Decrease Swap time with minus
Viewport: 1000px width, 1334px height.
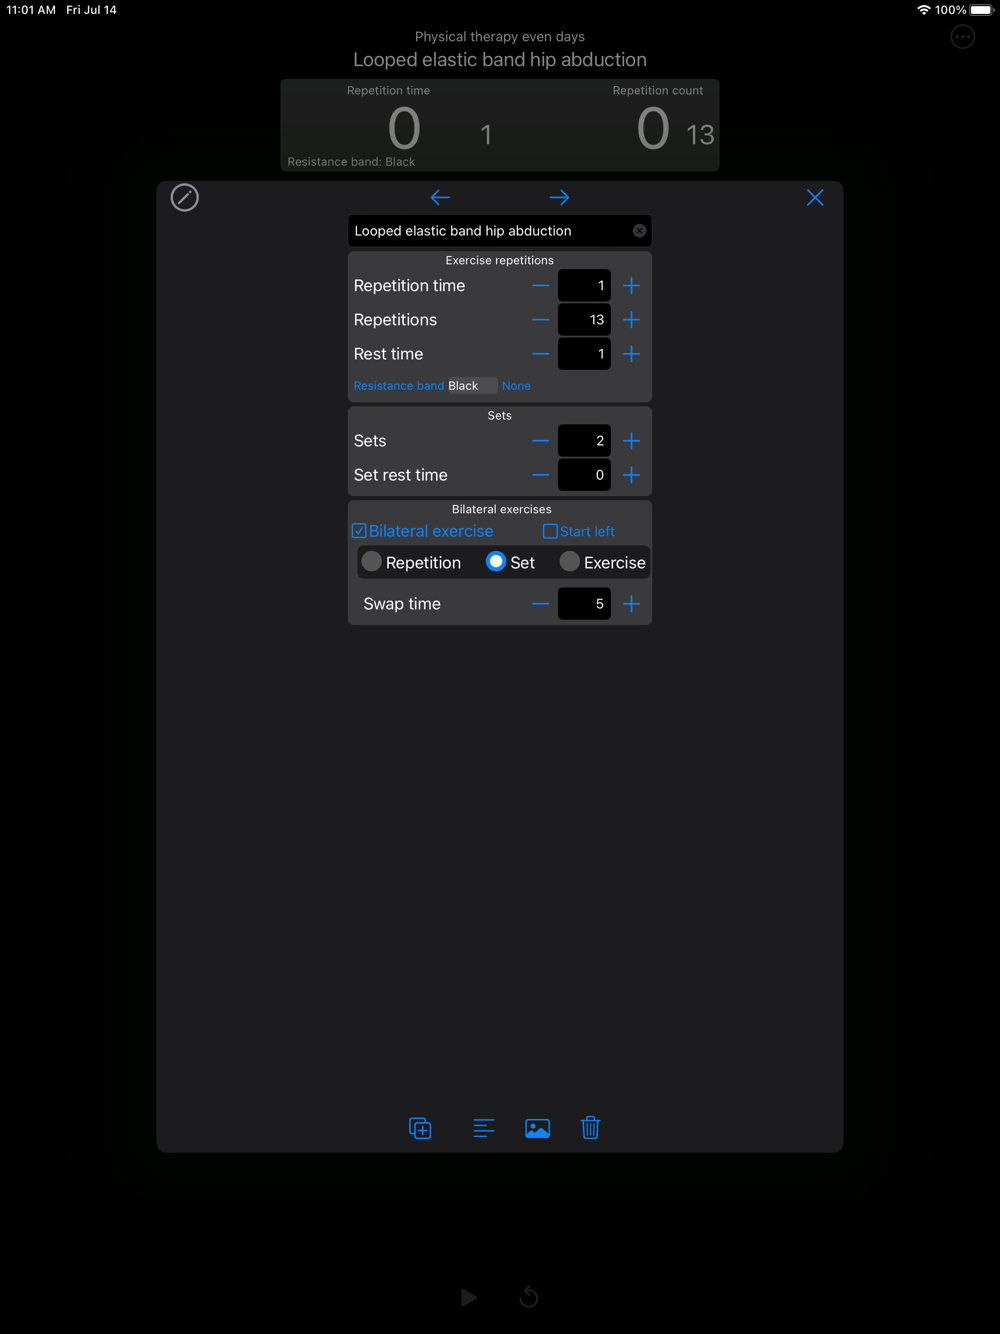click(541, 604)
